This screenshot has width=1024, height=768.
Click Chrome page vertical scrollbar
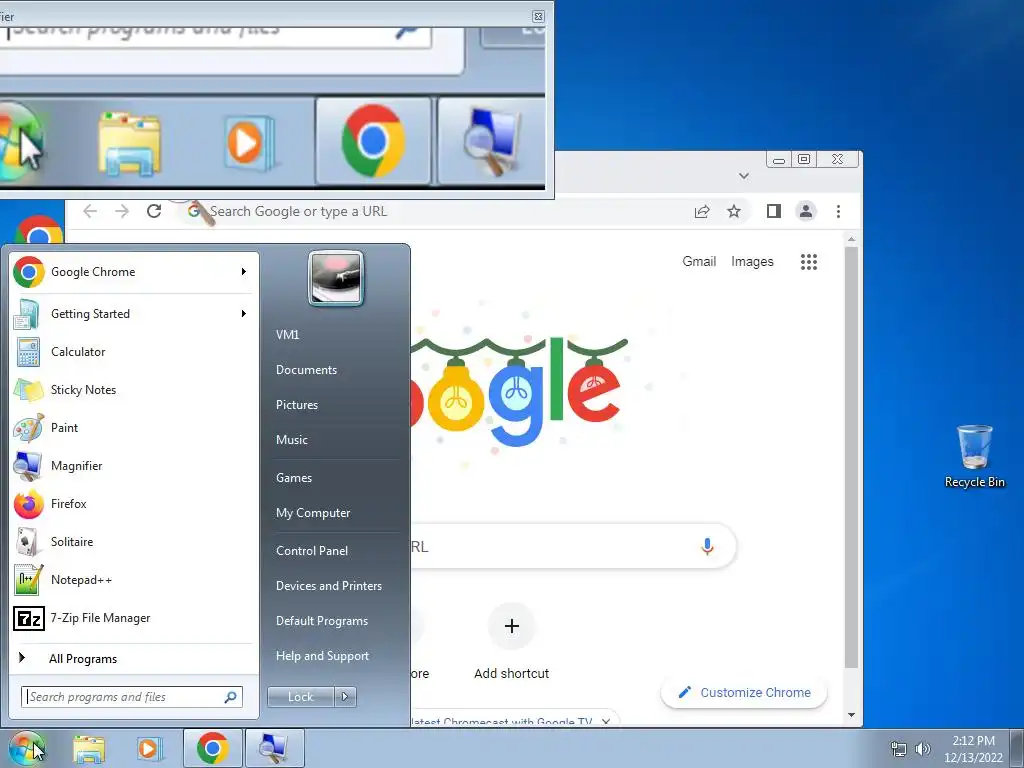[851, 457]
